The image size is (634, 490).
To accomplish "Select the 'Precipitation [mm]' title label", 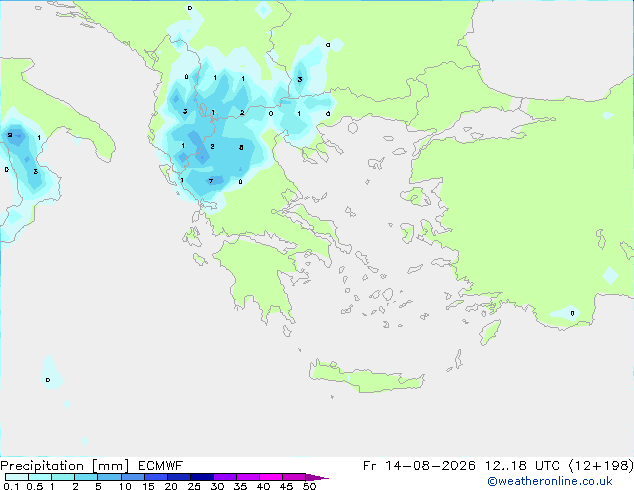I will click(65, 466).
